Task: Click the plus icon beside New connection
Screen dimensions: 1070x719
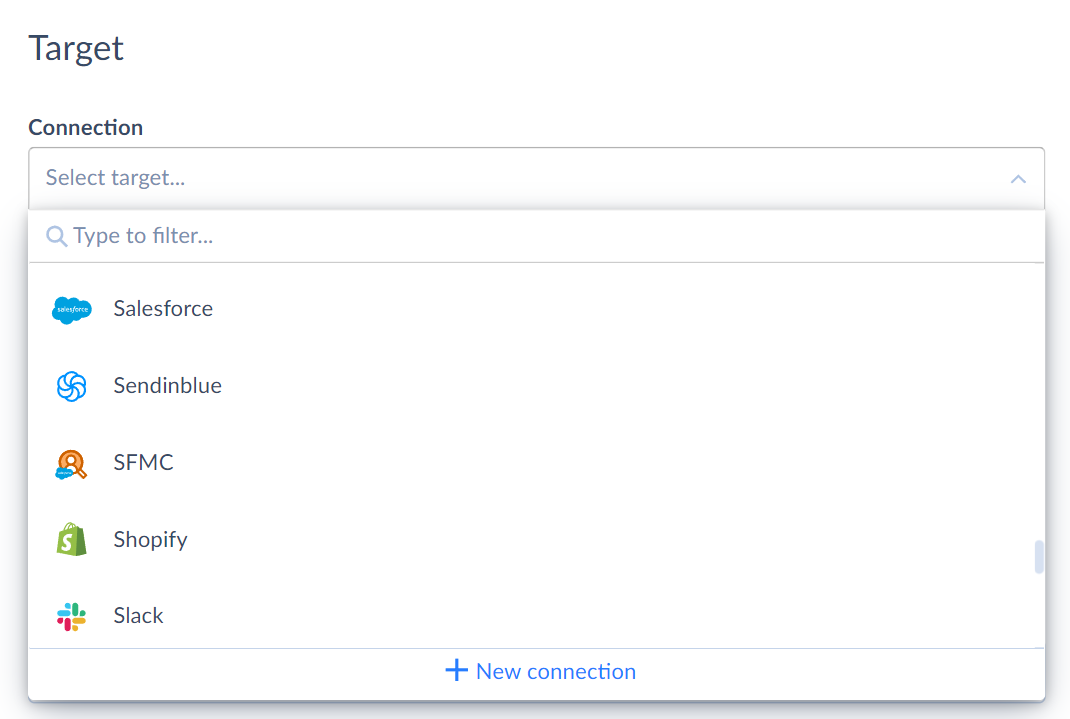Action: click(457, 670)
